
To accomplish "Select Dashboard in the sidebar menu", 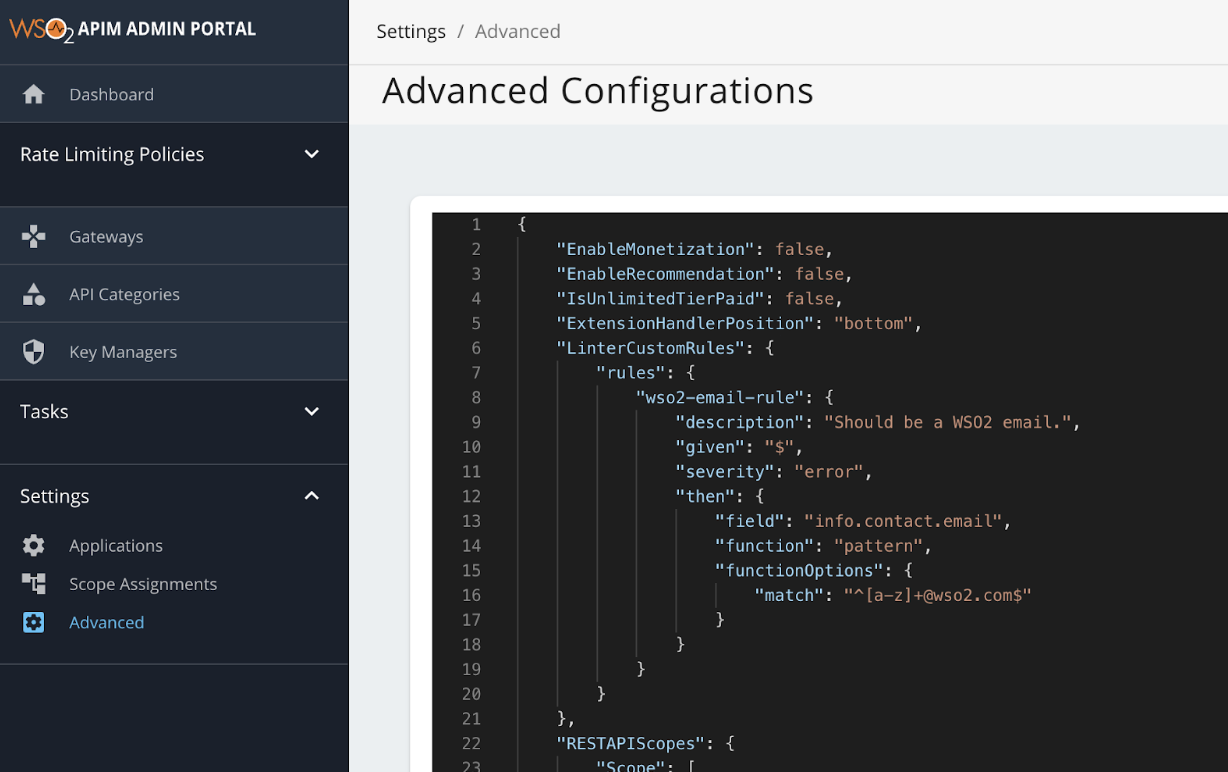I will pyautogui.click(x=111, y=93).
